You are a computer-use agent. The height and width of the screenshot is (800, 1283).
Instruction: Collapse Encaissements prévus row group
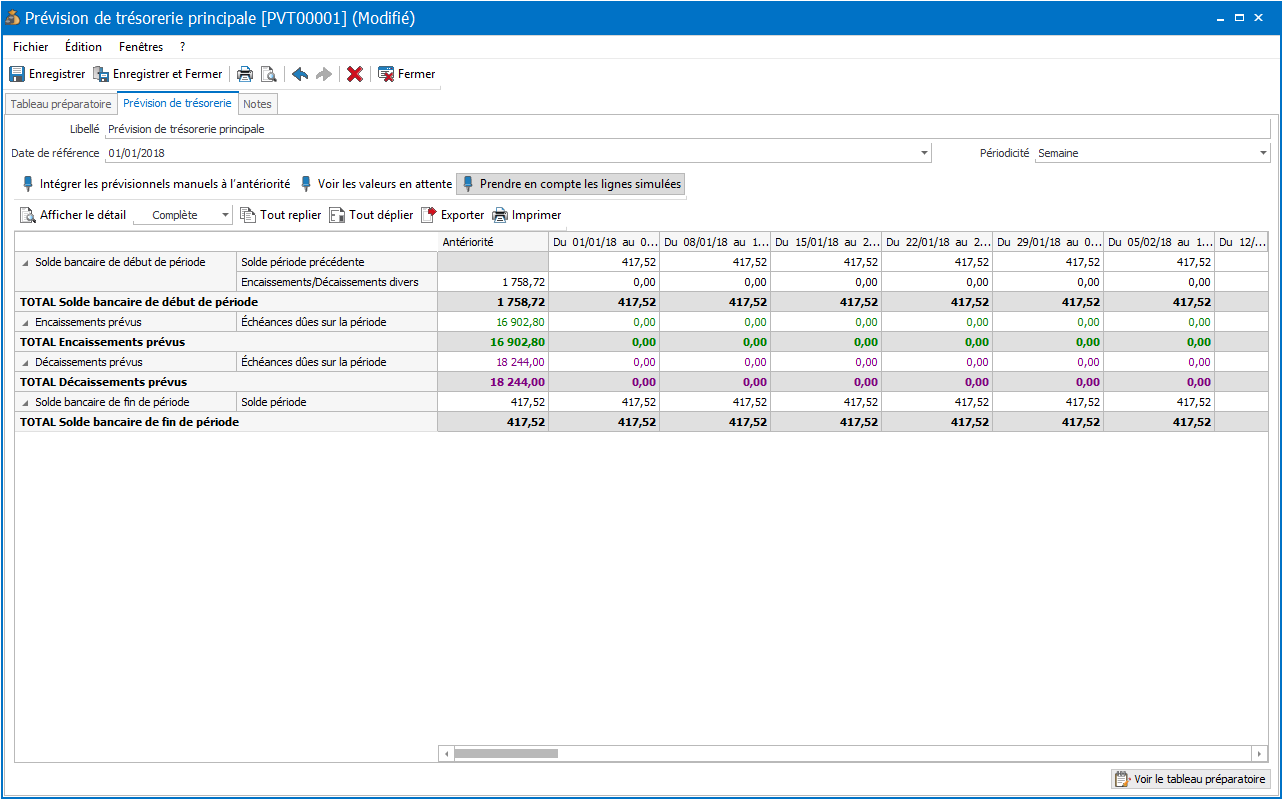pyautogui.click(x=25, y=322)
